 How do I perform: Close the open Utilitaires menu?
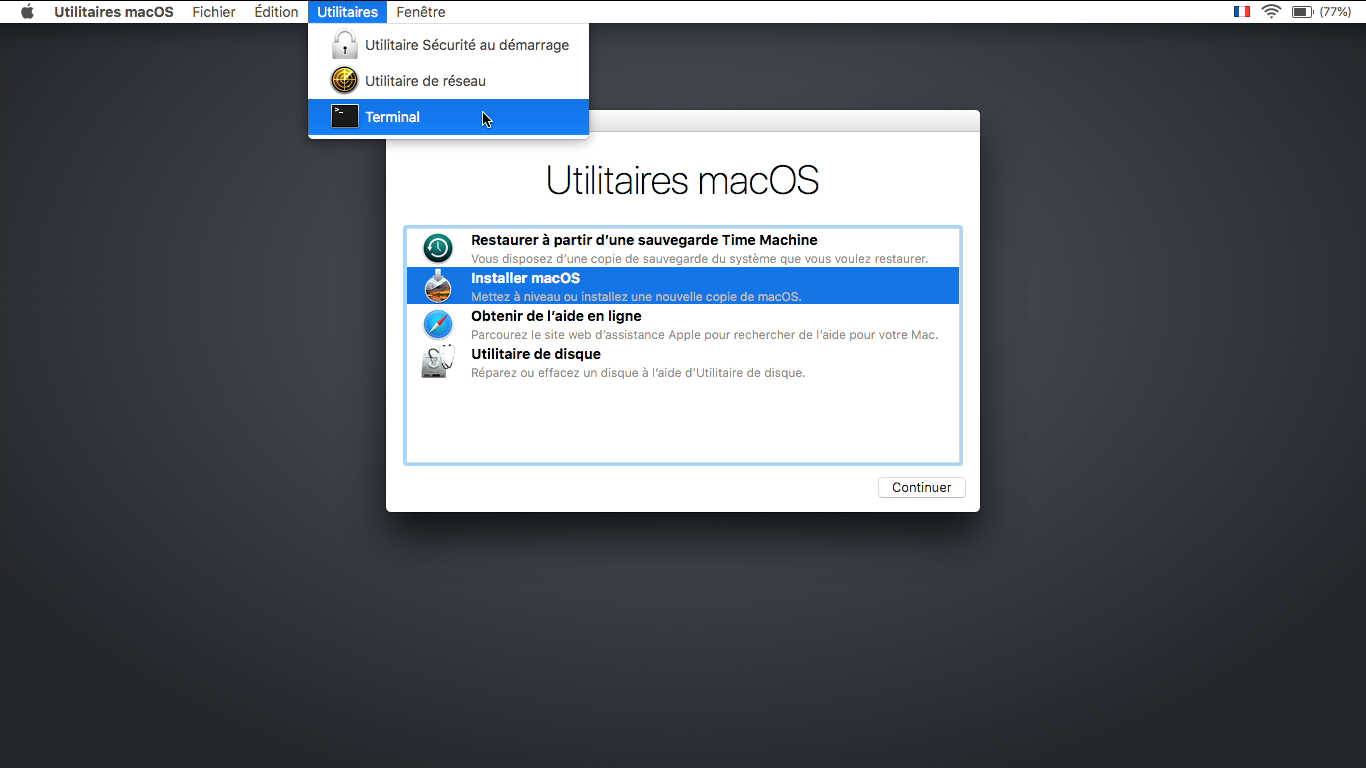[x=347, y=12]
